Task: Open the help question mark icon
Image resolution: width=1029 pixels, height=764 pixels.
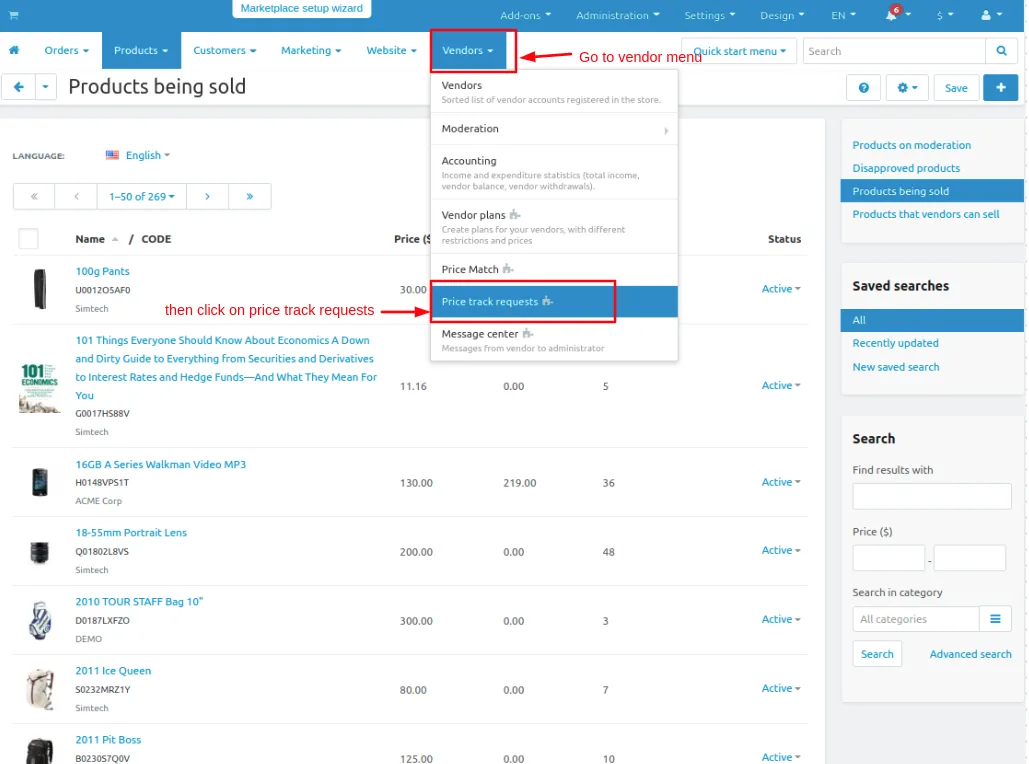Action: click(x=864, y=87)
